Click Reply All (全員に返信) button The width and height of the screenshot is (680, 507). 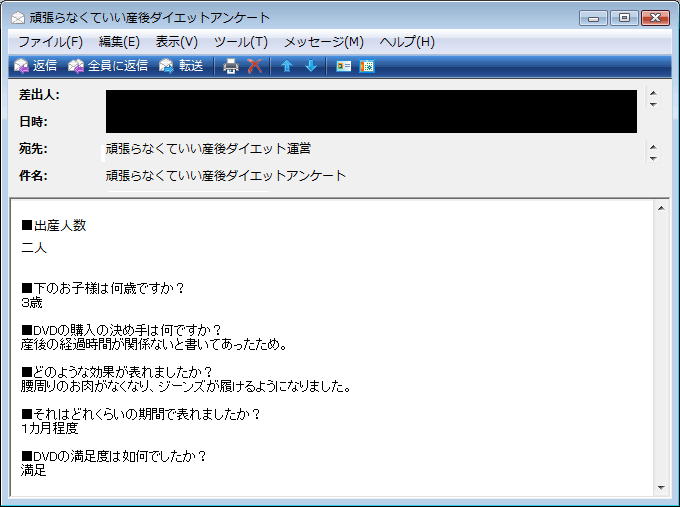[x=108, y=66]
